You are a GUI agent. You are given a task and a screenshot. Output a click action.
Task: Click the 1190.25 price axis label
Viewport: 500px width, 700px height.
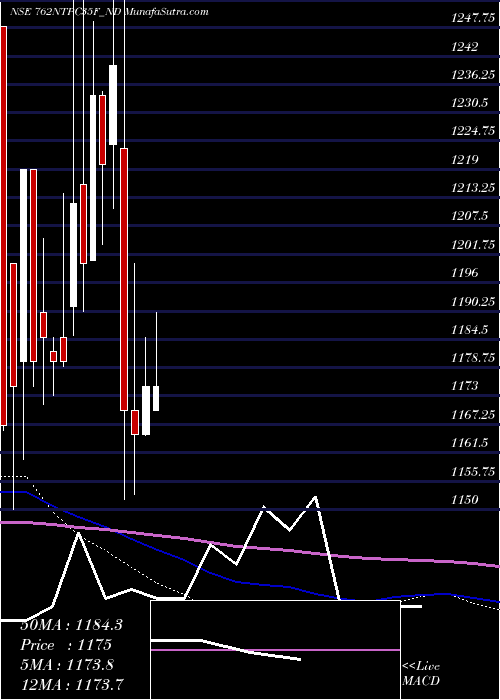pyautogui.click(x=473, y=301)
